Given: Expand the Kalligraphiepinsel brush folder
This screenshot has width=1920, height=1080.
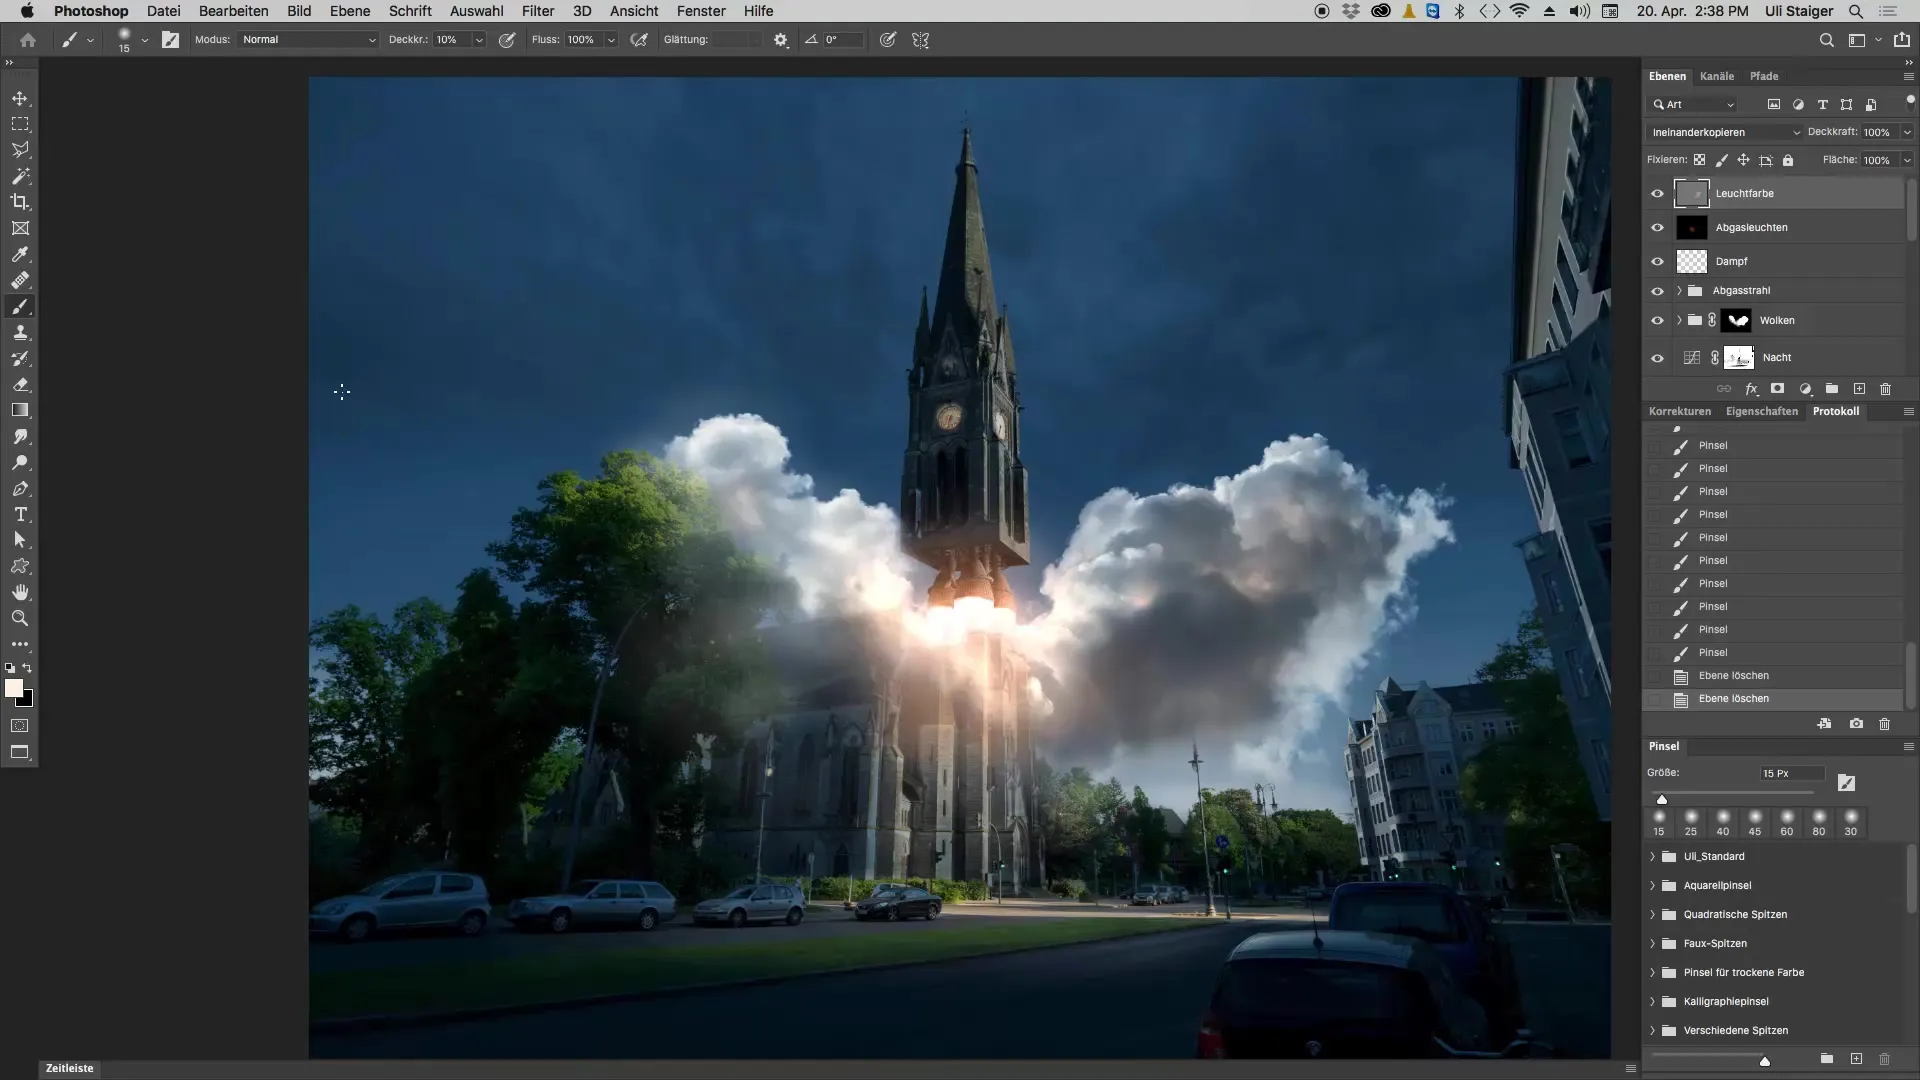Looking at the screenshot, I should coord(1652,1002).
